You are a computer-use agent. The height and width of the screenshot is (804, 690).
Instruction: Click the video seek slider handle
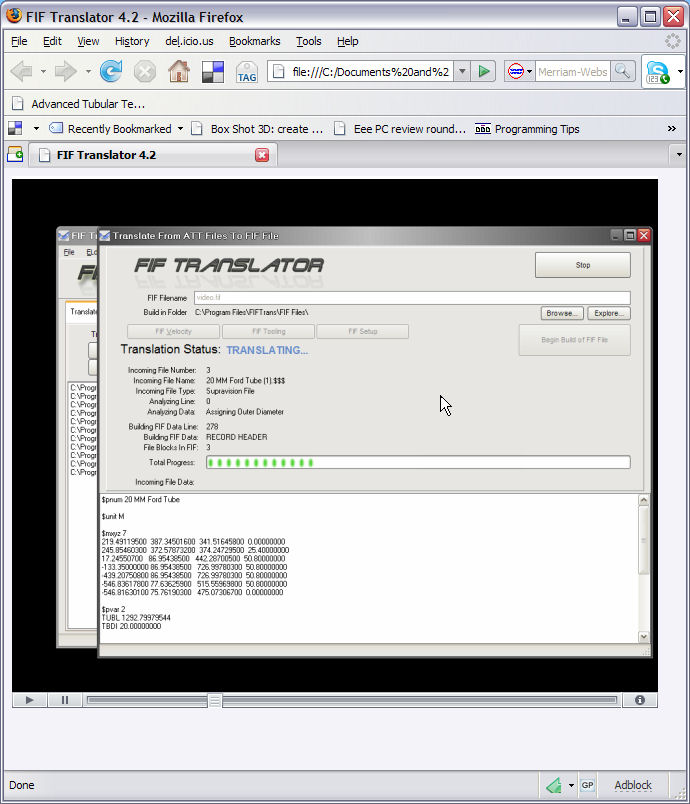click(214, 700)
